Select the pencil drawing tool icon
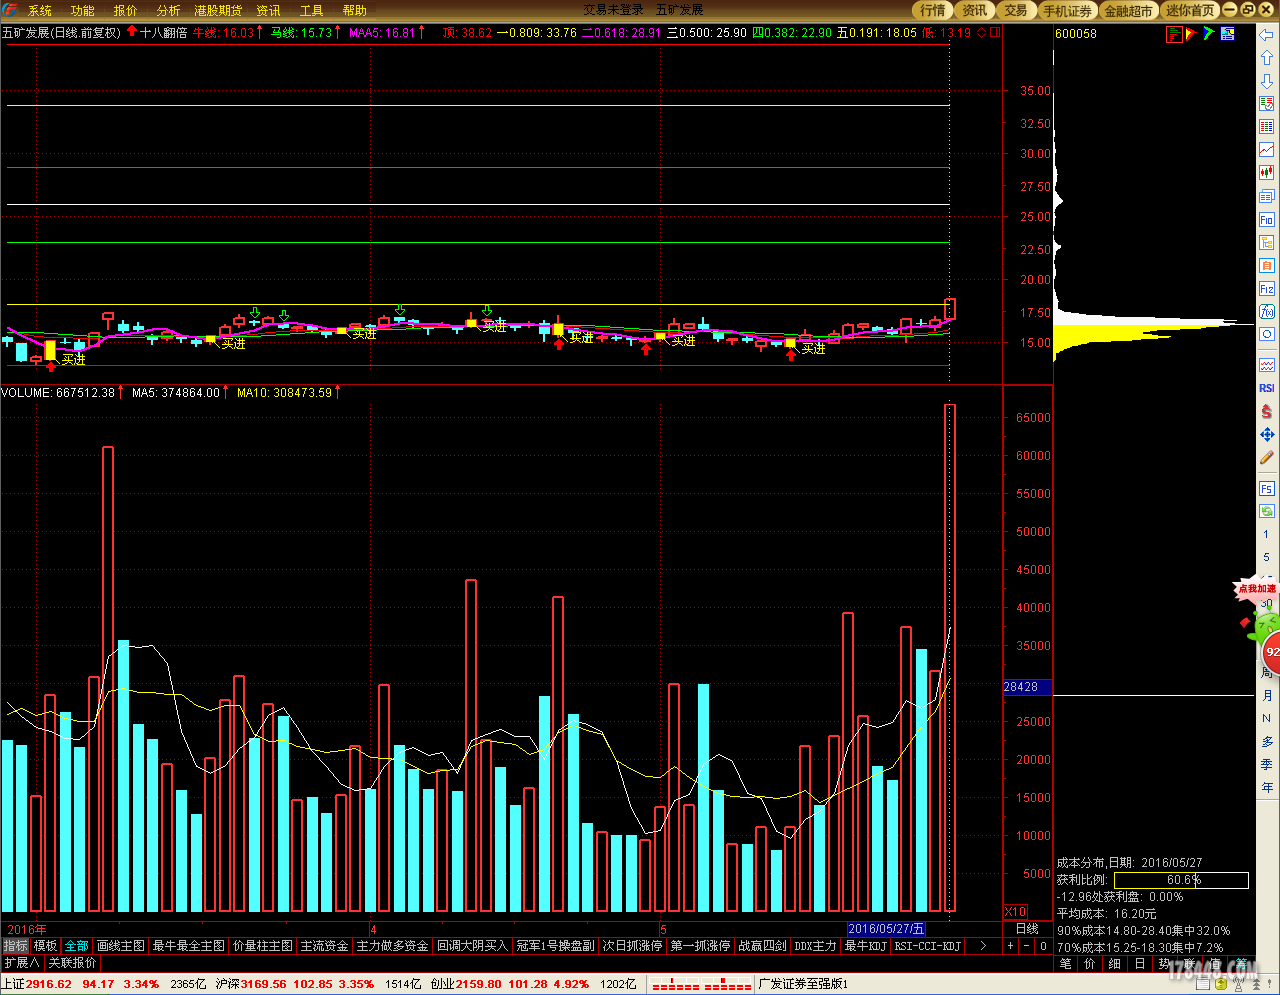The image size is (1280, 995). pos(1267,457)
